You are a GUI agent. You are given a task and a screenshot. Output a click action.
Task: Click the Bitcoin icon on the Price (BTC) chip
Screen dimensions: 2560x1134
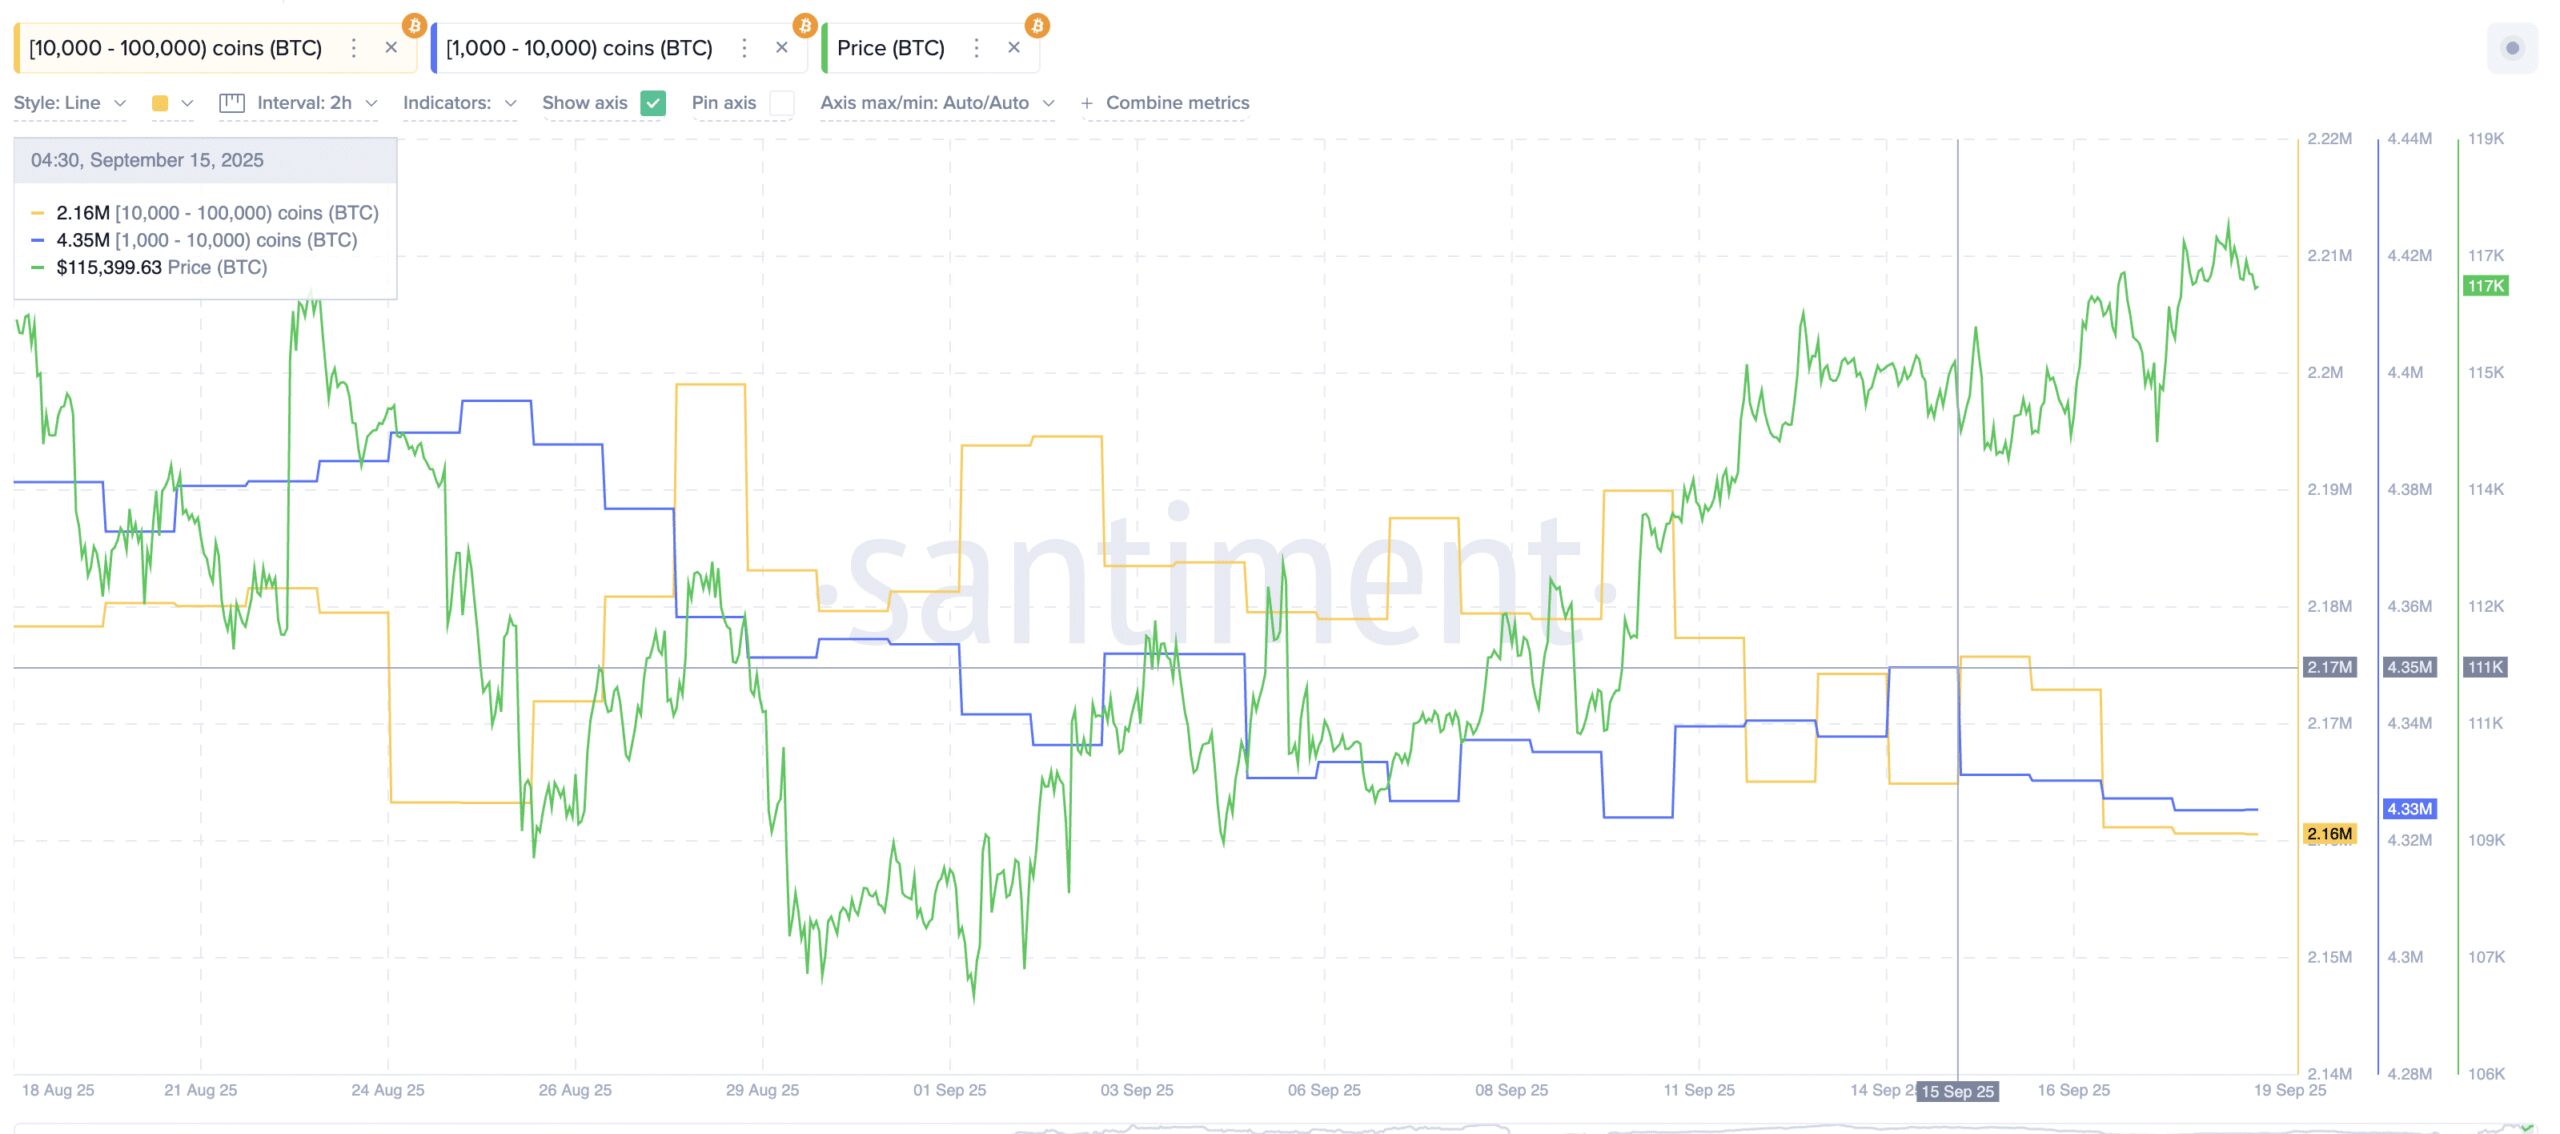tap(1036, 23)
